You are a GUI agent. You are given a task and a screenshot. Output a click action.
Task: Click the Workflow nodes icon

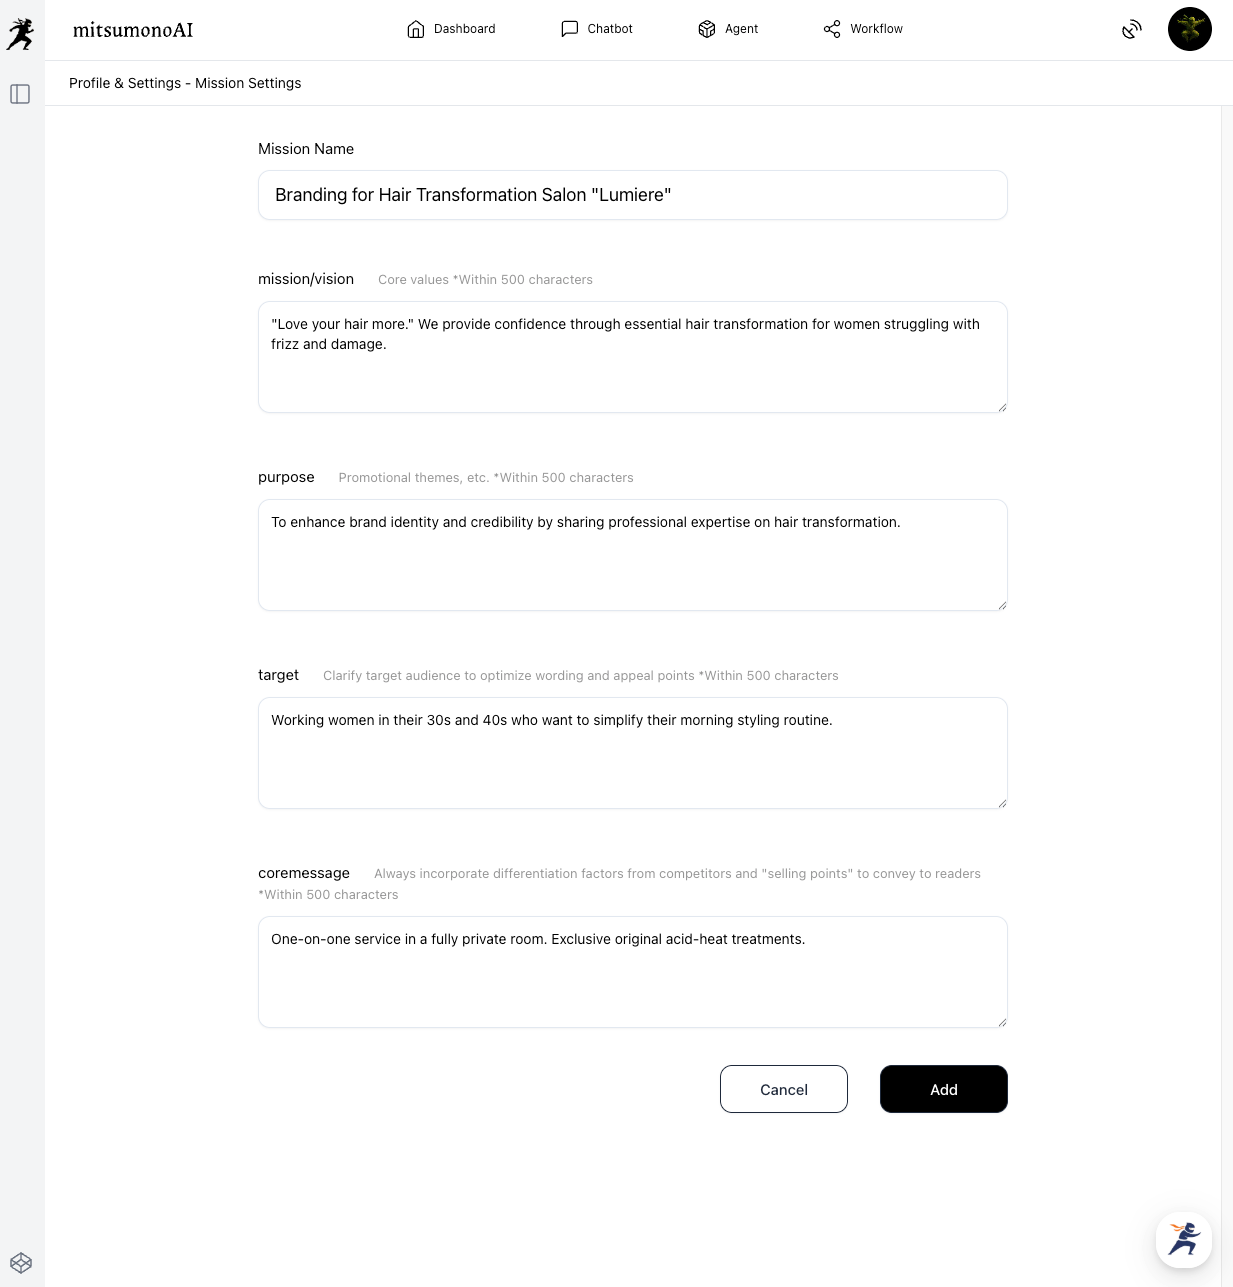[832, 29]
